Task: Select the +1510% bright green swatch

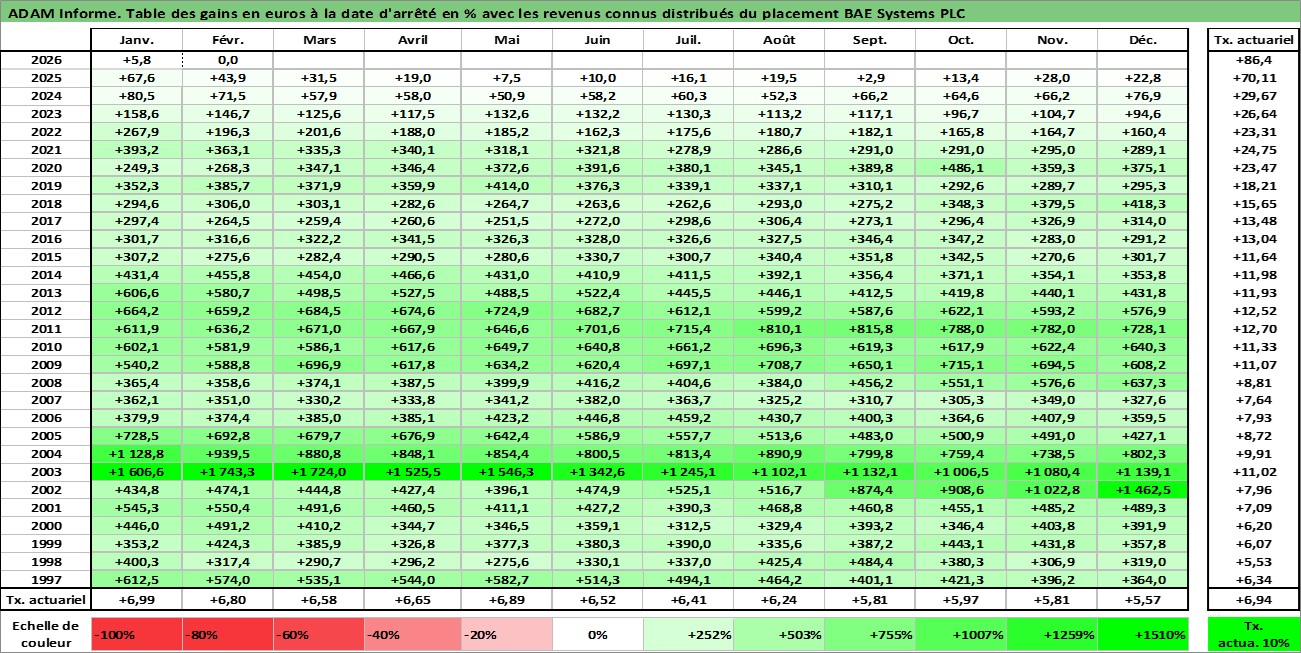Action: [x=1142, y=634]
